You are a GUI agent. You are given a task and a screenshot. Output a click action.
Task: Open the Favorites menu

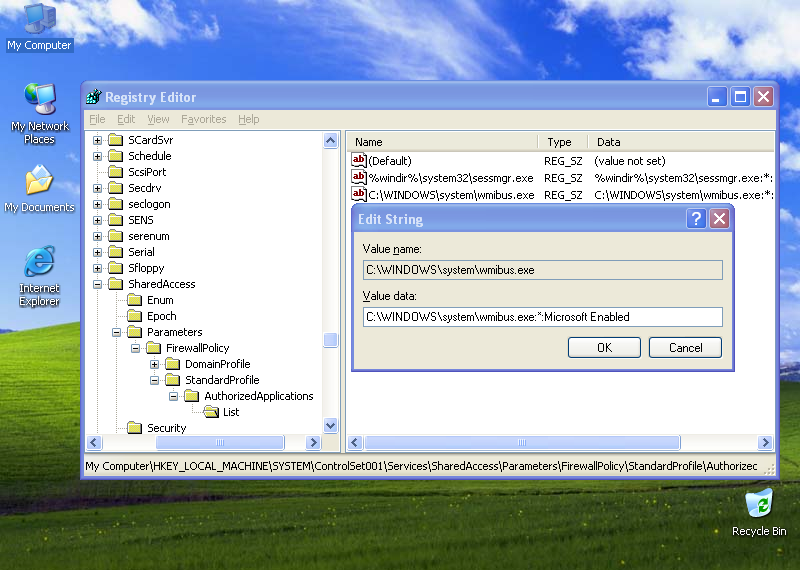(x=204, y=119)
